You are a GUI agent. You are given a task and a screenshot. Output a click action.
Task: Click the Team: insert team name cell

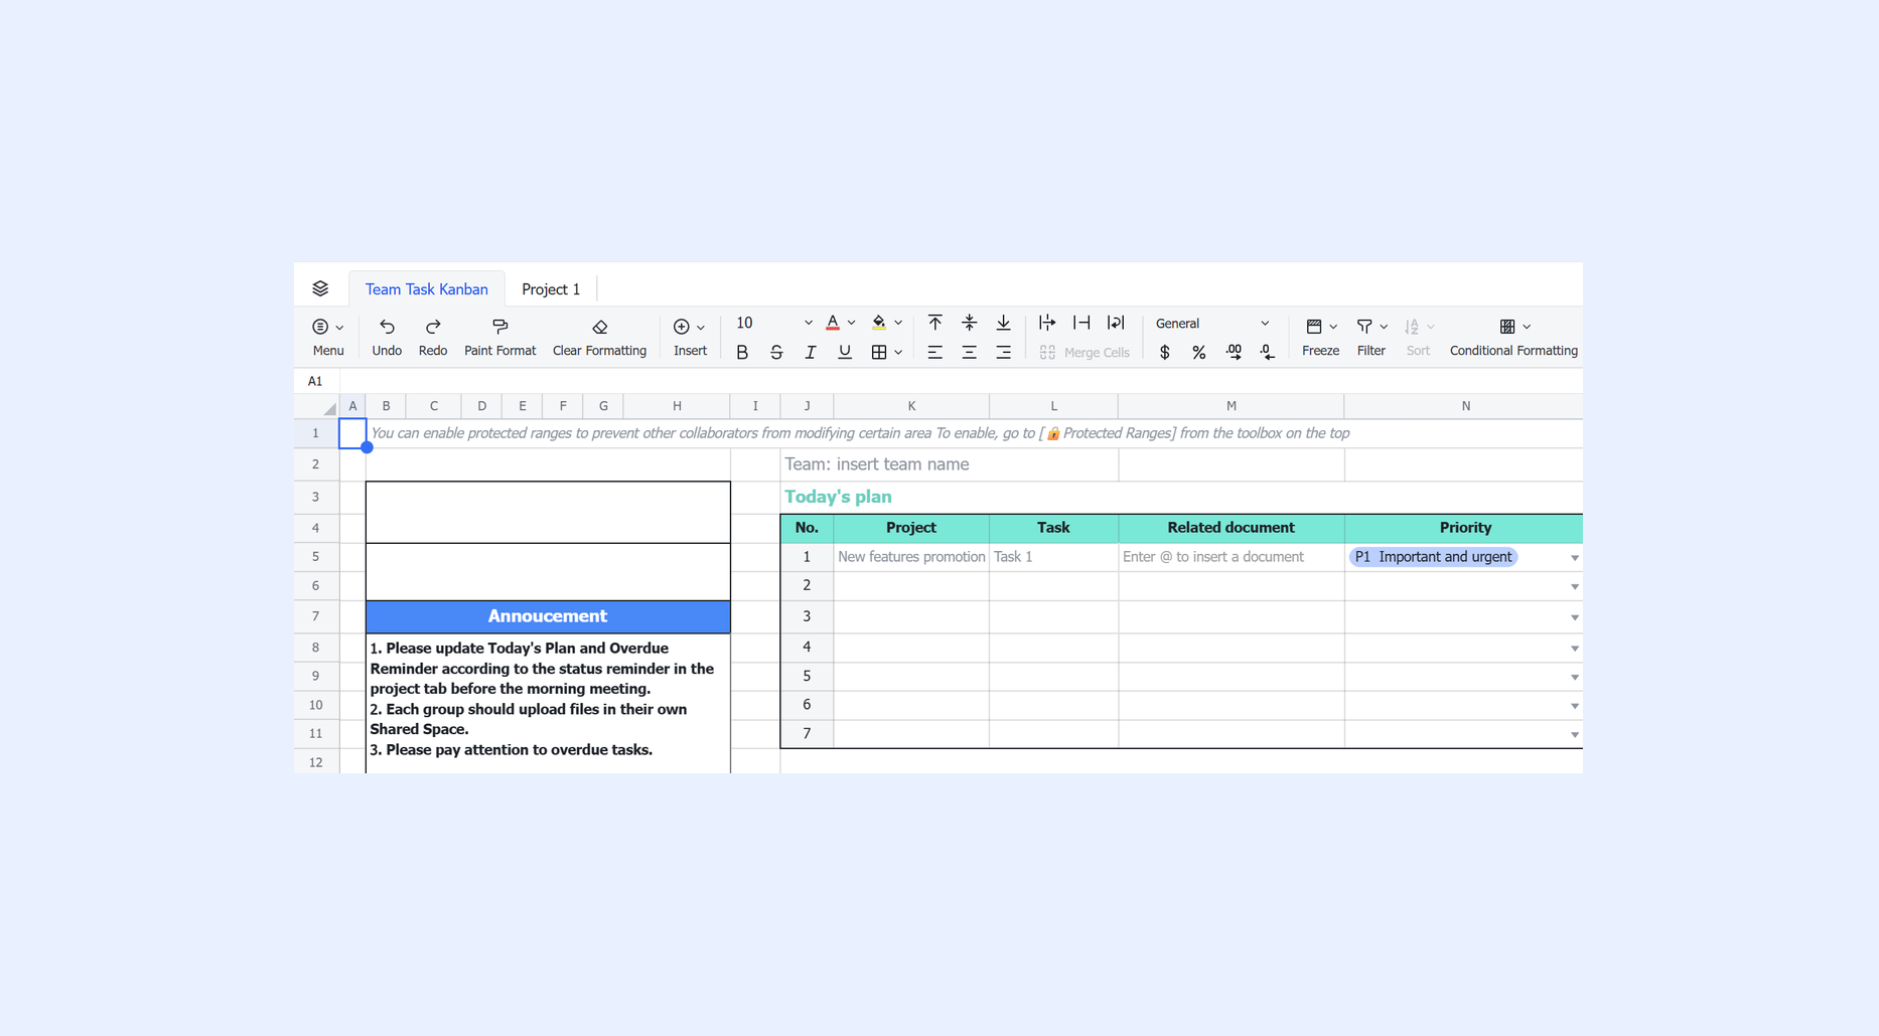point(949,464)
